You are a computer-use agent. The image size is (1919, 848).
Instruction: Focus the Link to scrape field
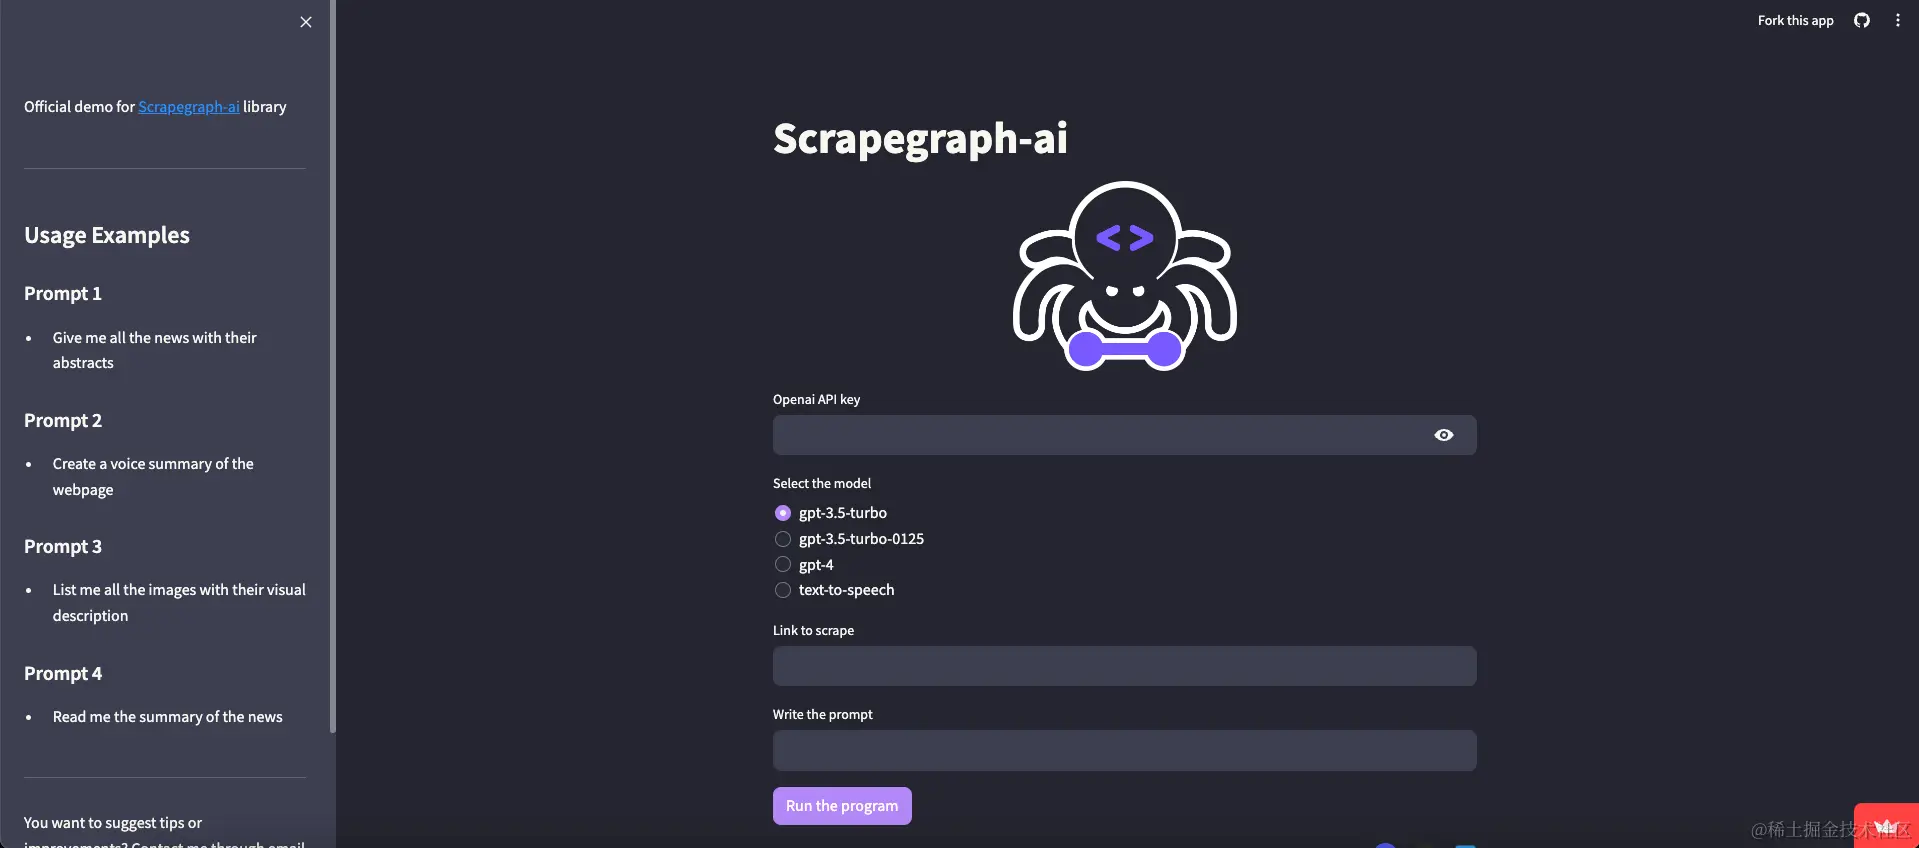[1124, 666]
